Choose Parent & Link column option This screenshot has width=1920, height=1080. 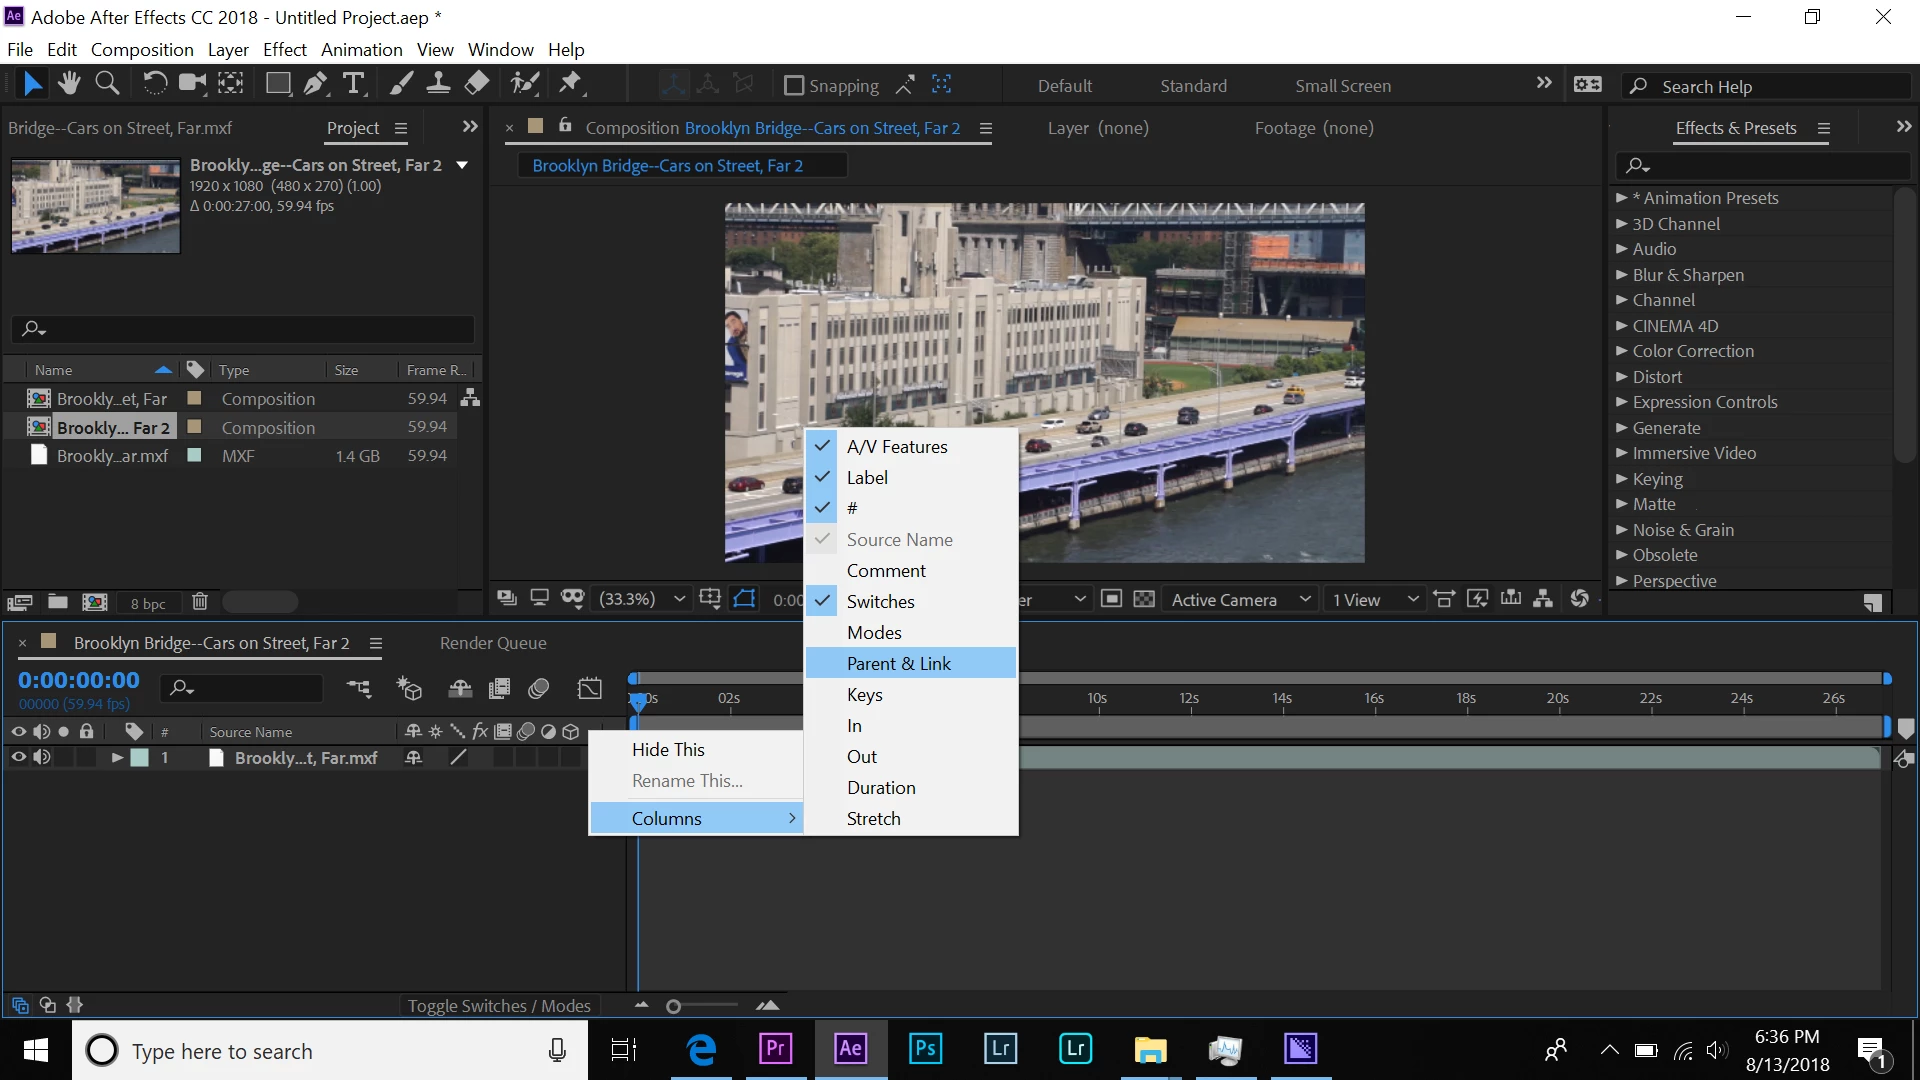click(x=898, y=664)
